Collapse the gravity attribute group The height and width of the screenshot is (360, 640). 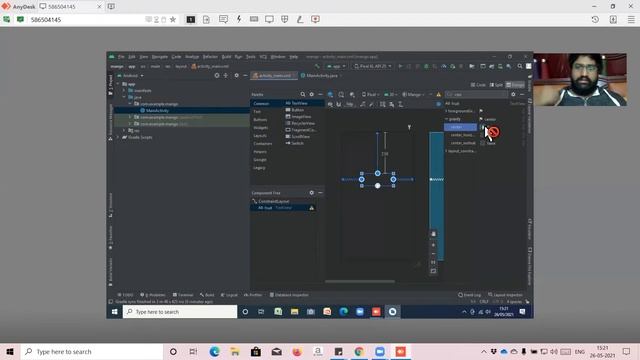tap(447, 119)
